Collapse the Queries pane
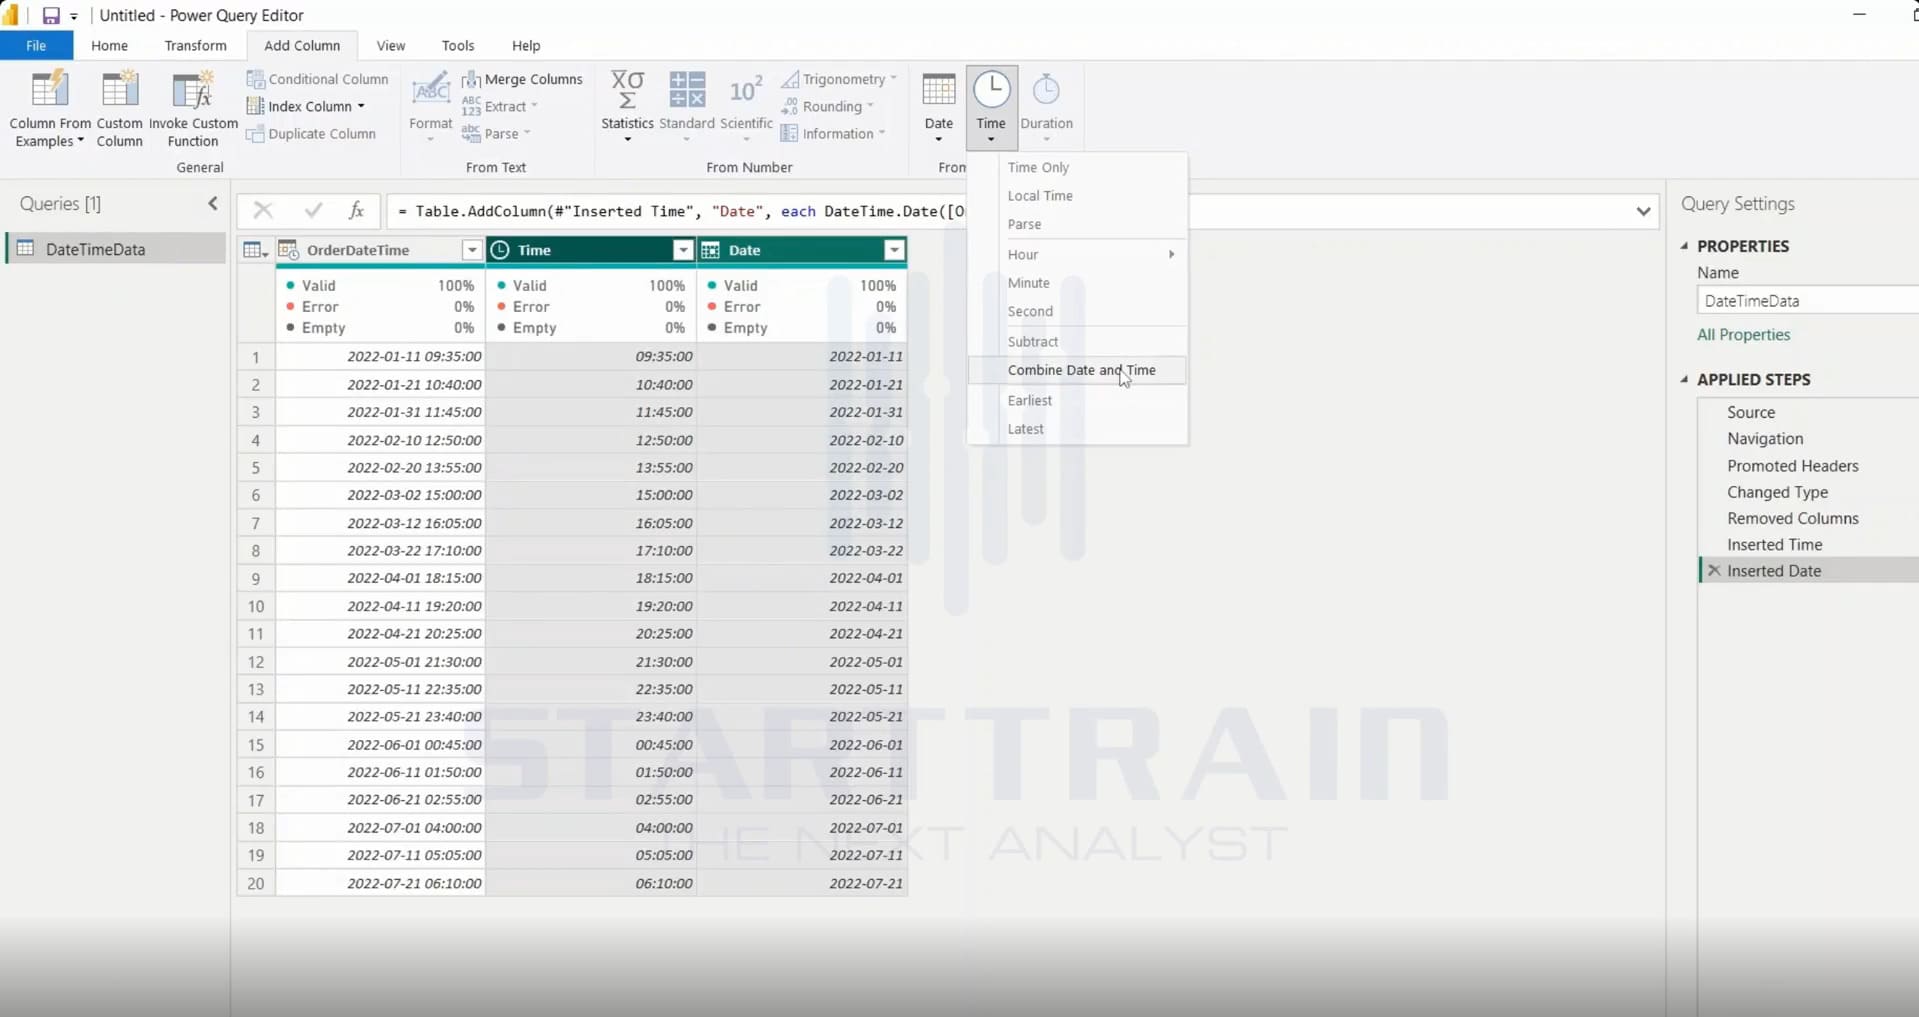Screen dimensions: 1919x1017 coord(213,204)
